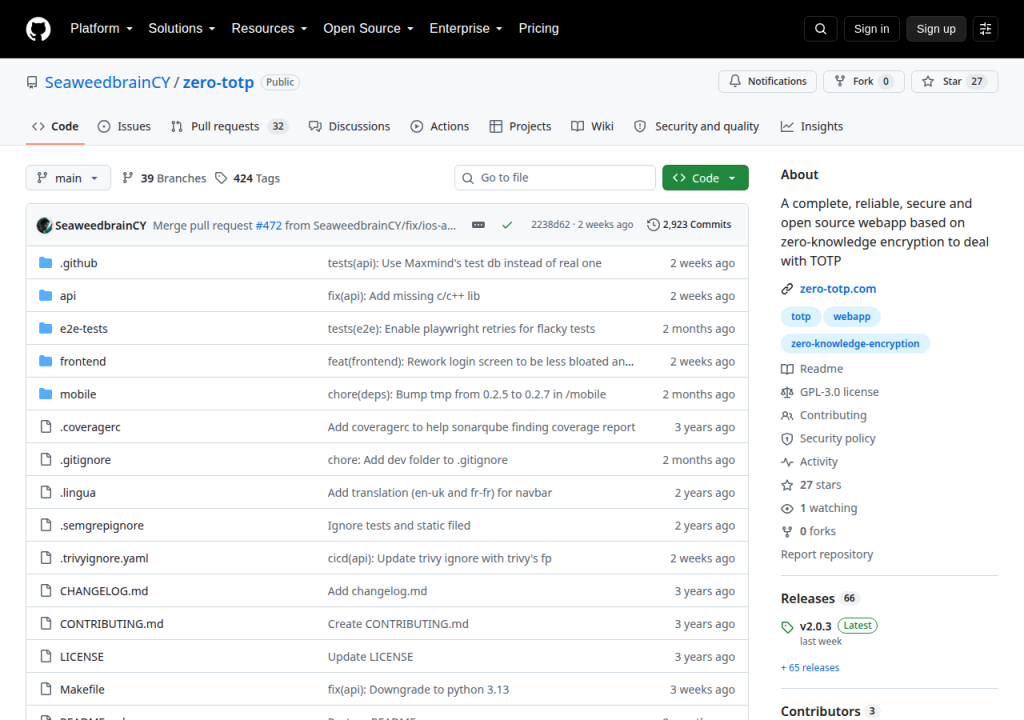The height and width of the screenshot is (720, 1024).
Task: Open the search magnifier button
Action: pos(820,29)
